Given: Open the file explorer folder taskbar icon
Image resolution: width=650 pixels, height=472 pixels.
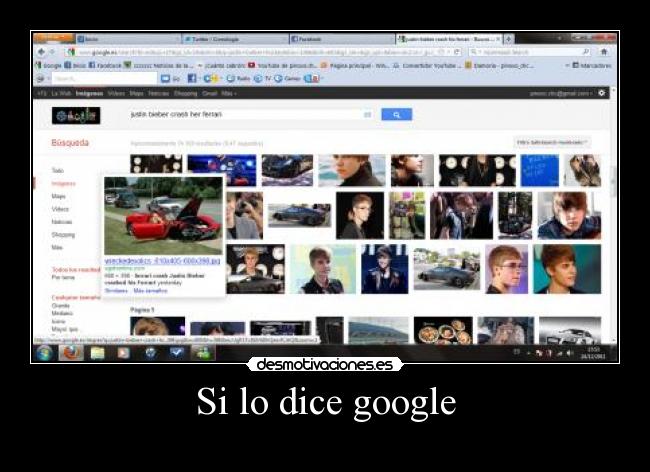Looking at the screenshot, I should pyautogui.click(x=97, y=353).
